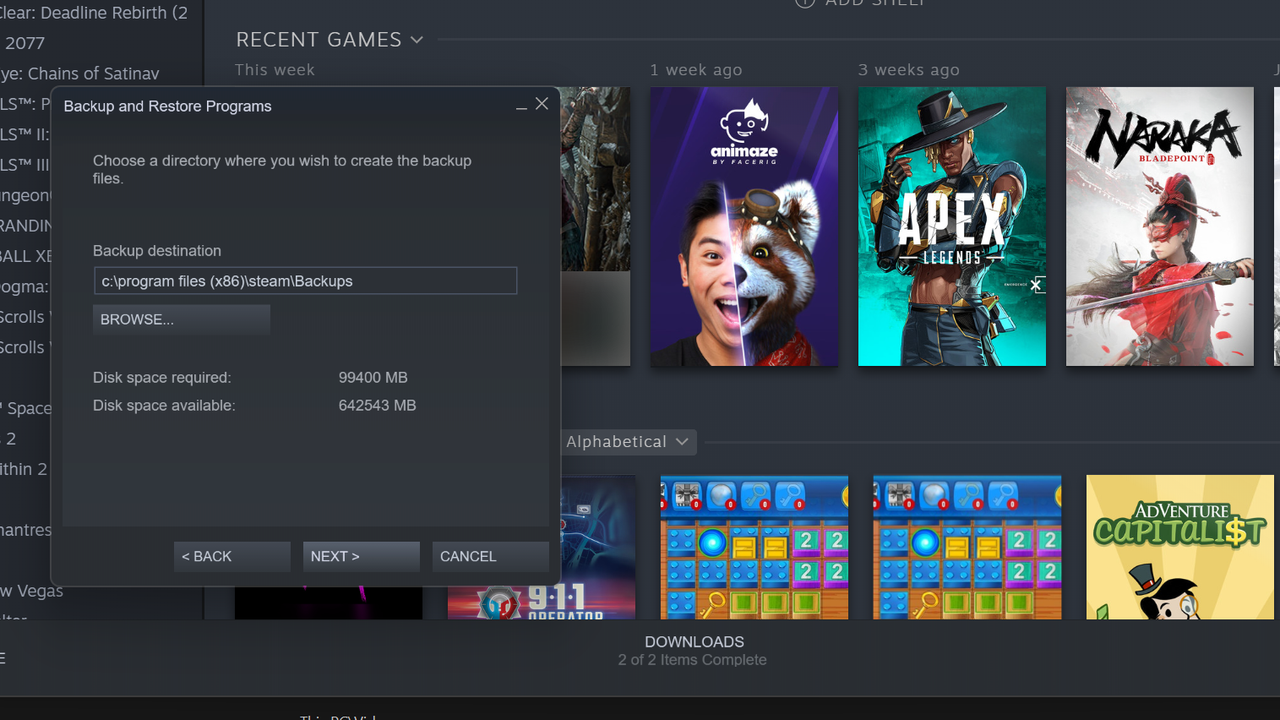Cancel the backup dialog
This screenshot has height=720, width=1280.
(x=490, y=556)
